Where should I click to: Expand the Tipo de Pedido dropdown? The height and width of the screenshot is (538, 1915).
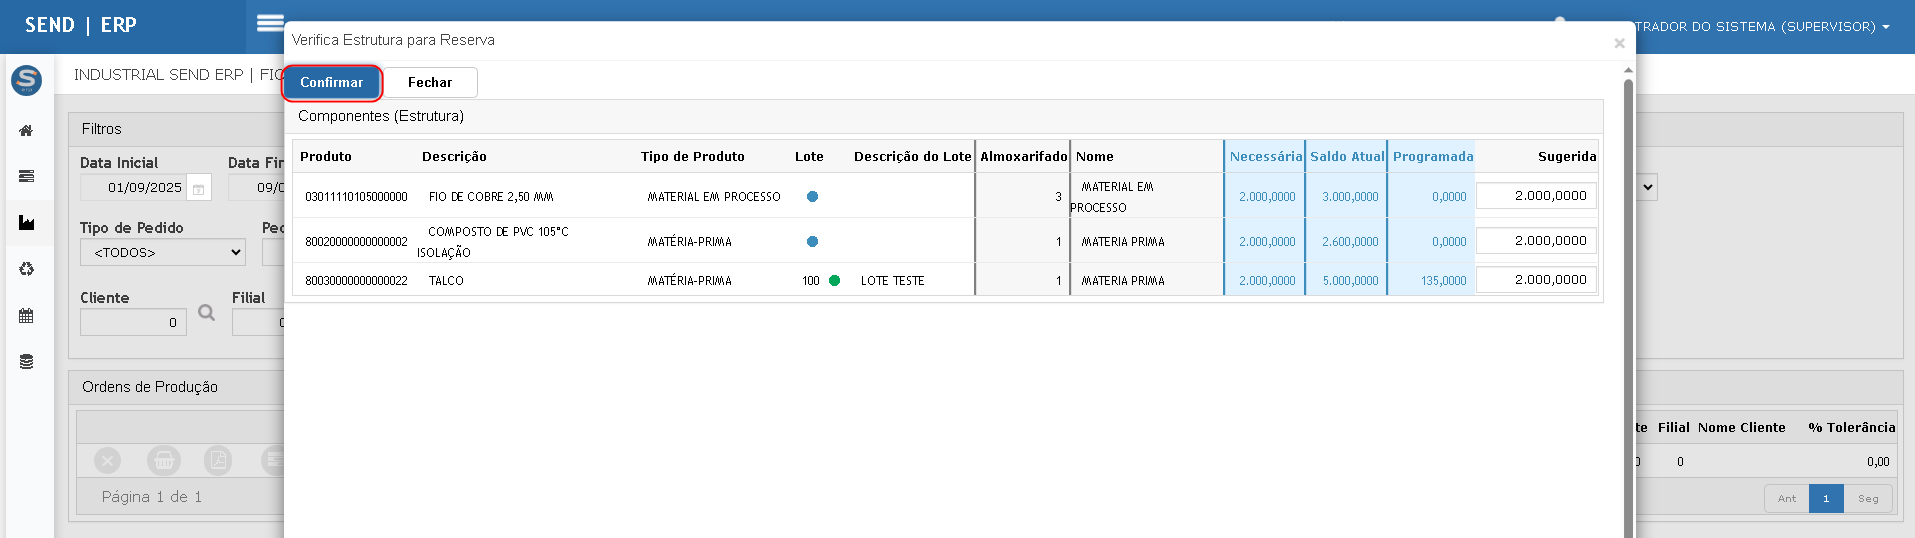pos(162,253)
